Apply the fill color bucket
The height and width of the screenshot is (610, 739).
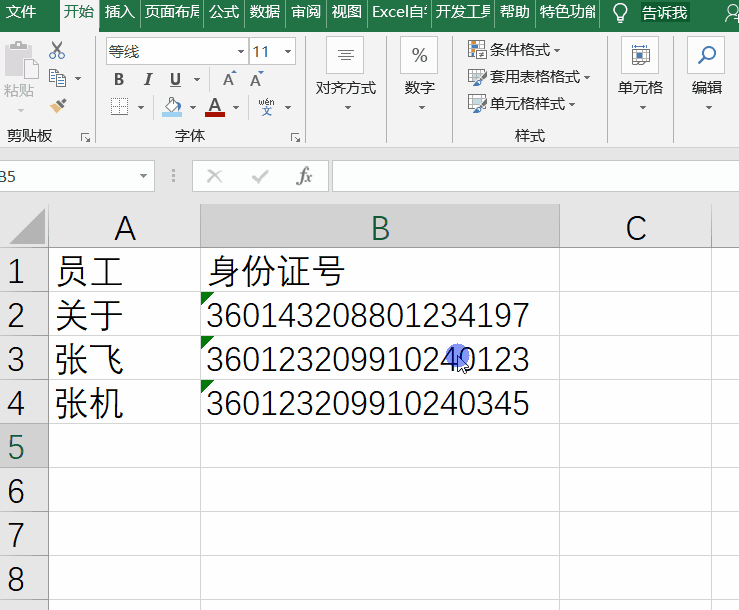point(172,107)
